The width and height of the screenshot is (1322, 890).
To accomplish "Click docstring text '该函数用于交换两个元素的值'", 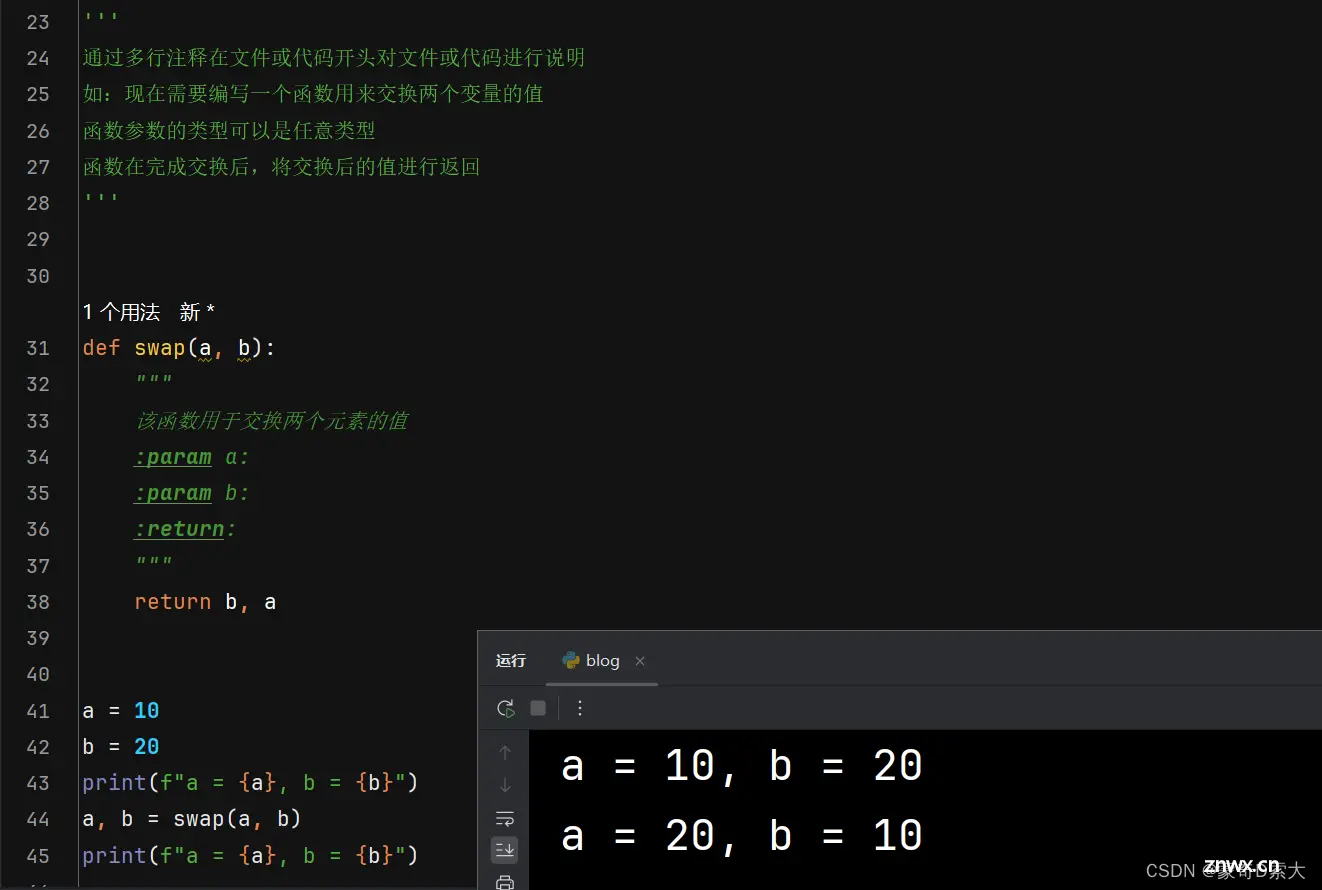I will point(271,421).
